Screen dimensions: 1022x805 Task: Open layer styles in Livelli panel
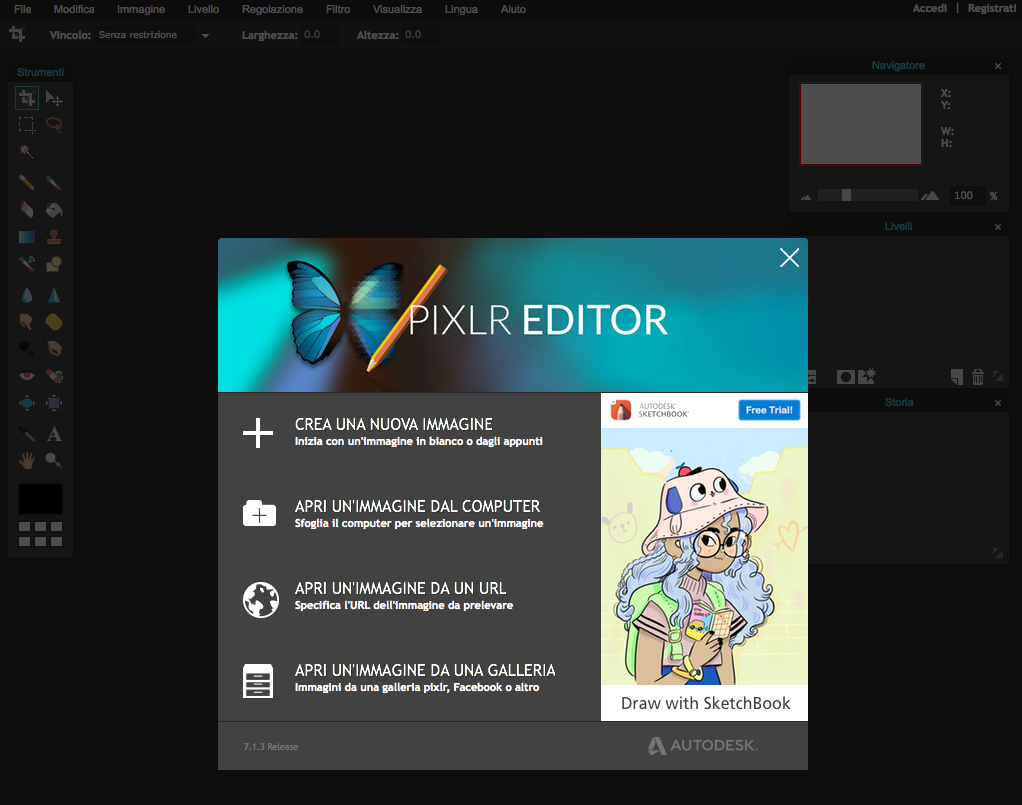point(867,377)
